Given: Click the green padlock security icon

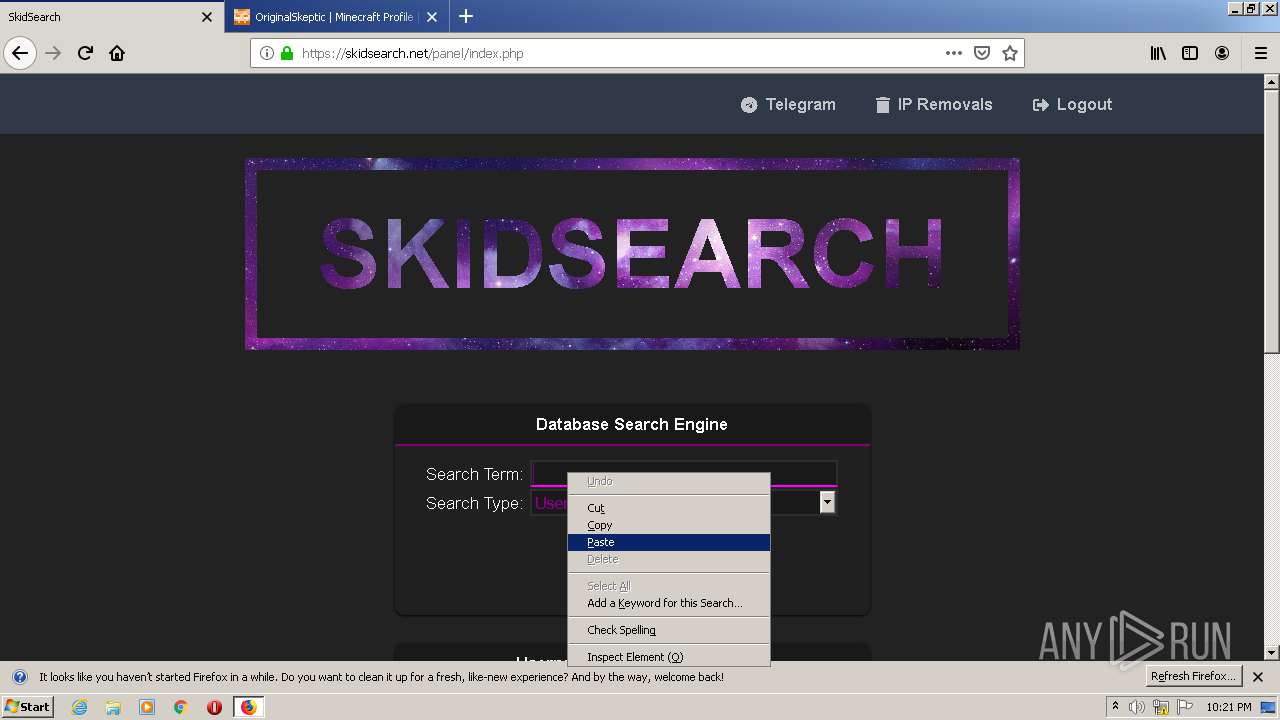Looking at the screenshot, I should pos(287,53).
